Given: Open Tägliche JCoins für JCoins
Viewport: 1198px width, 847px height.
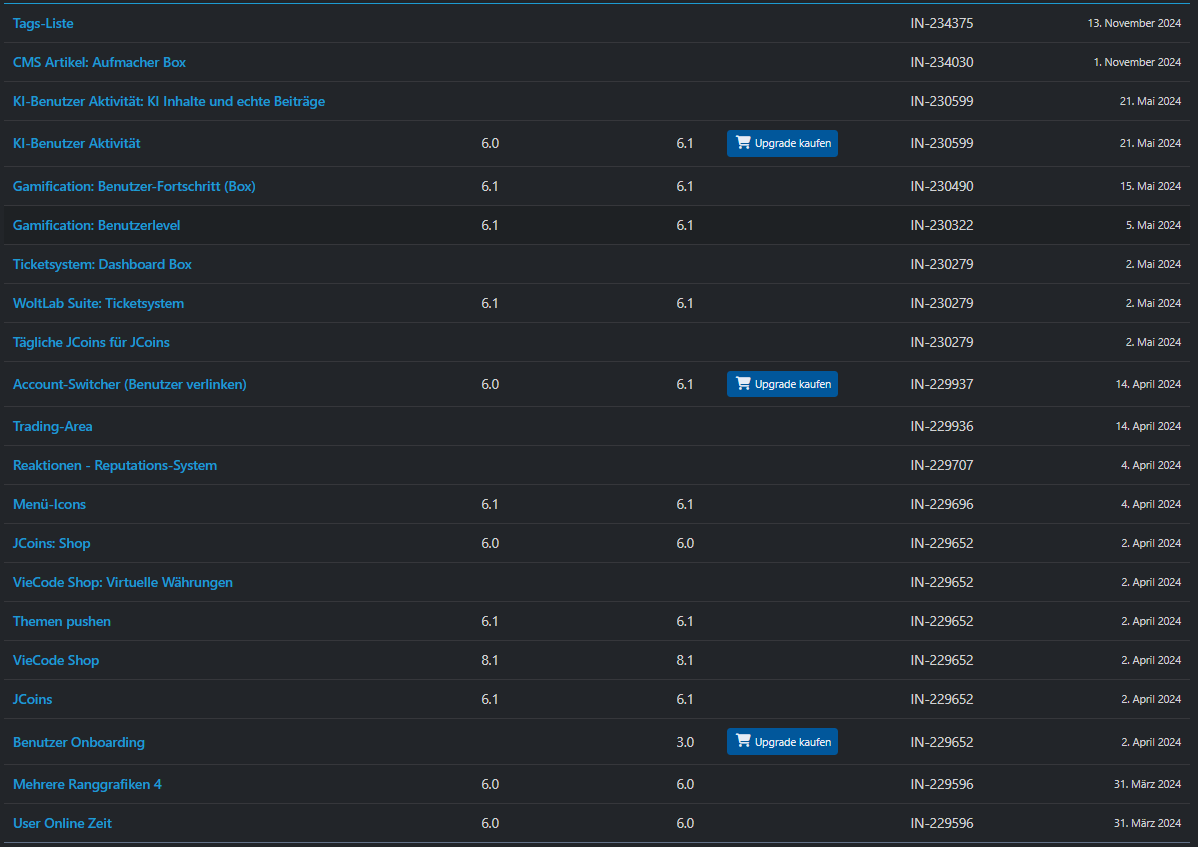Looking at the screenshot, I should pos(91,342).
